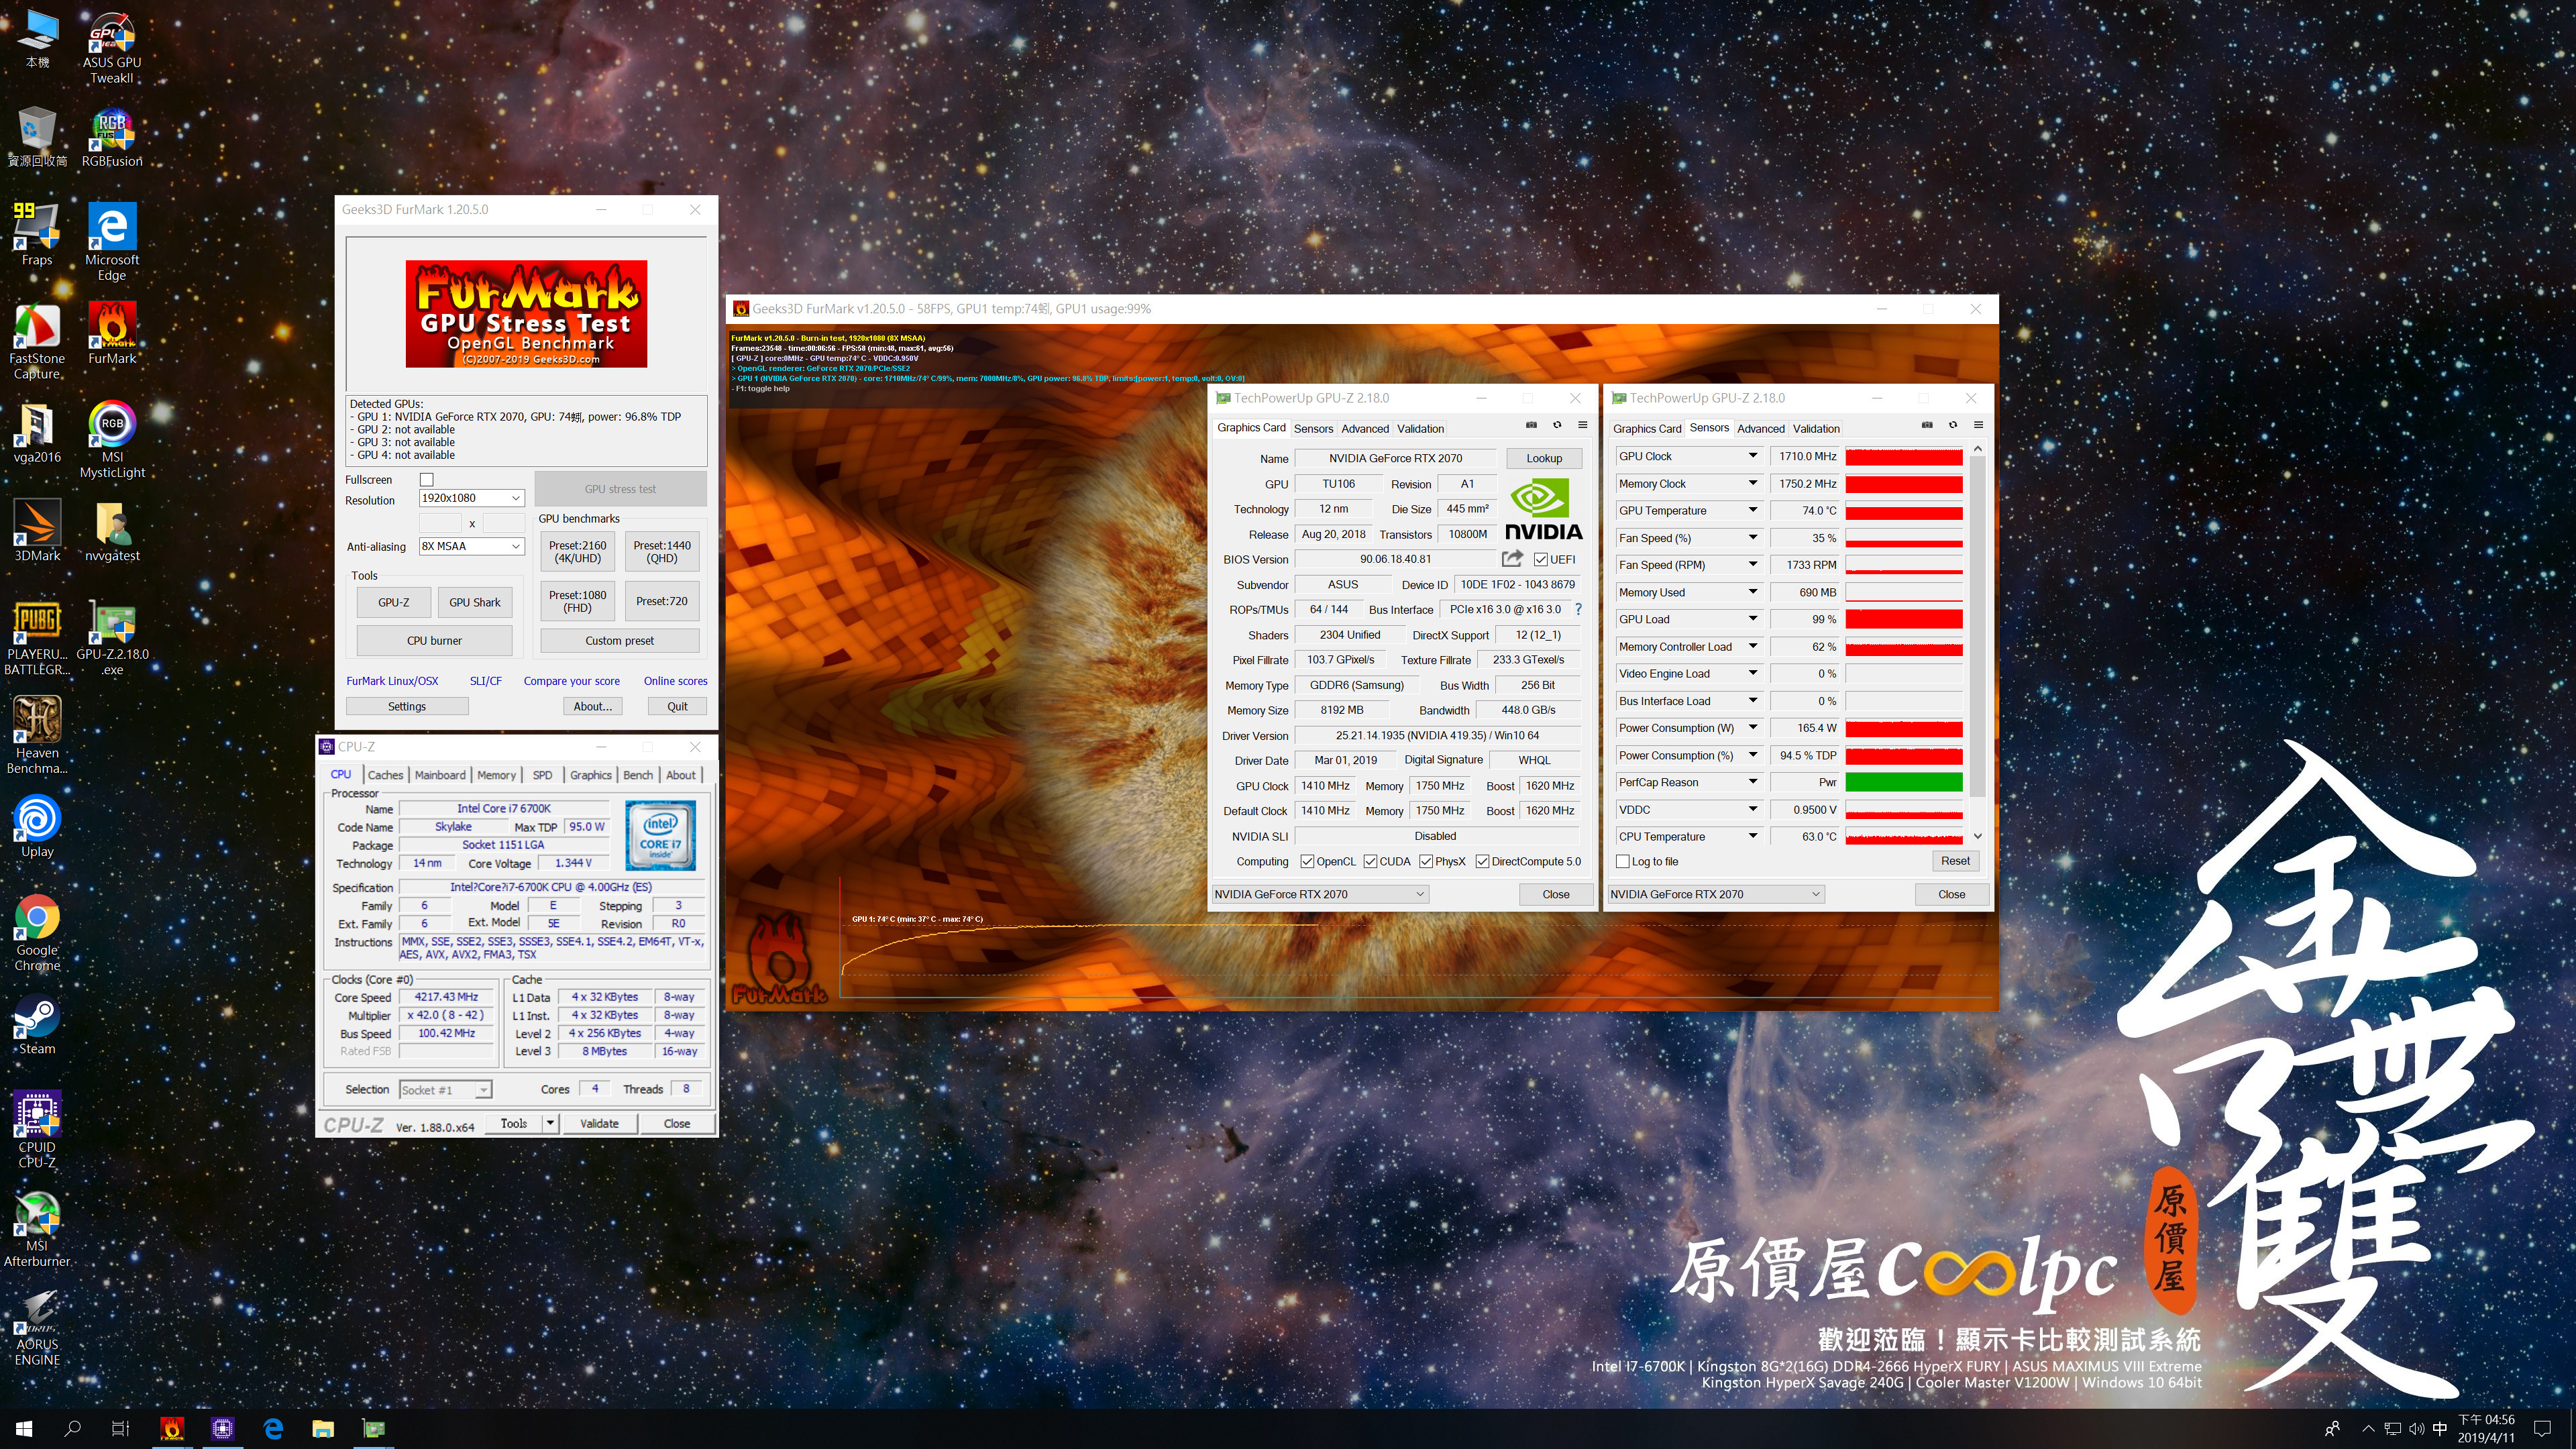
Task: Switch to CPU-Z Memory tab
Action: pyautogui.click(x=496, y=775)
